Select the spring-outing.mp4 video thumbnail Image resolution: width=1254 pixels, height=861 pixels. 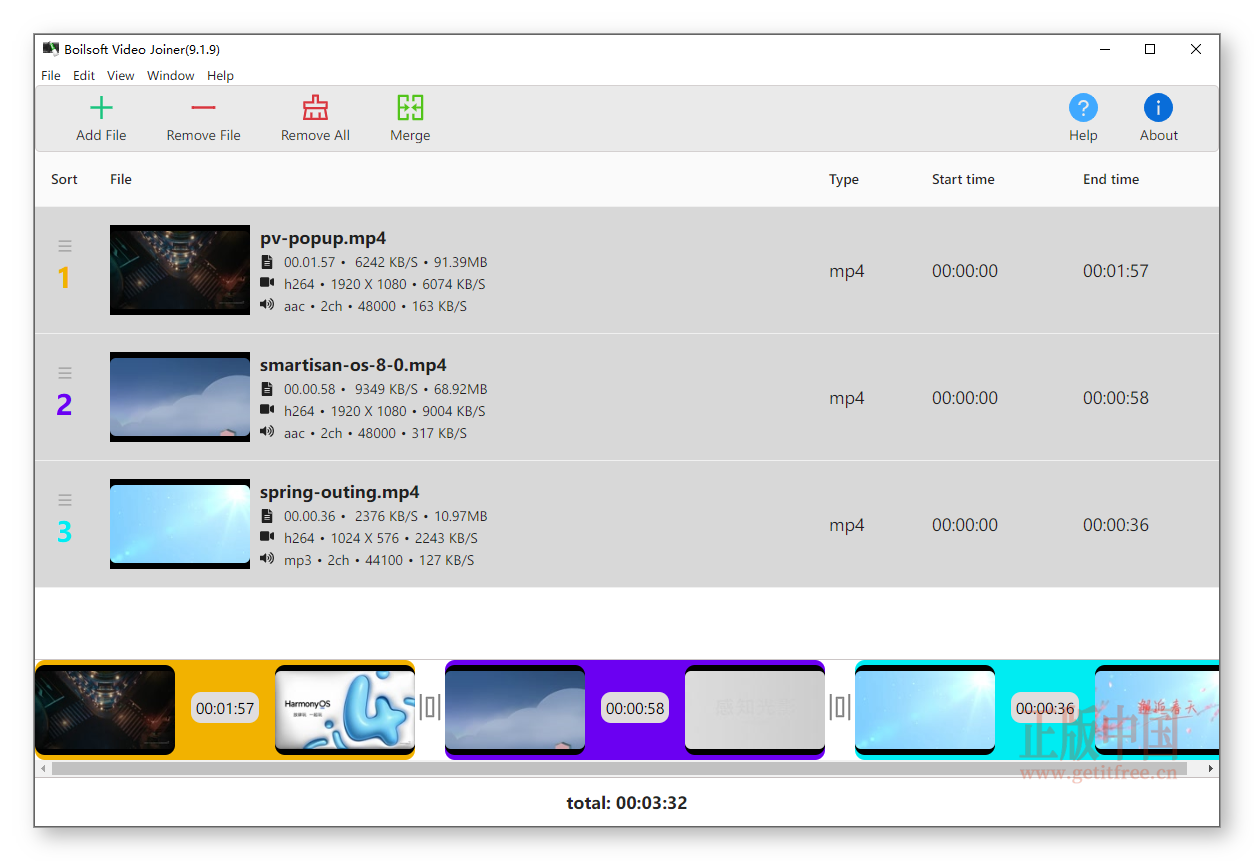tap(180, 524)
